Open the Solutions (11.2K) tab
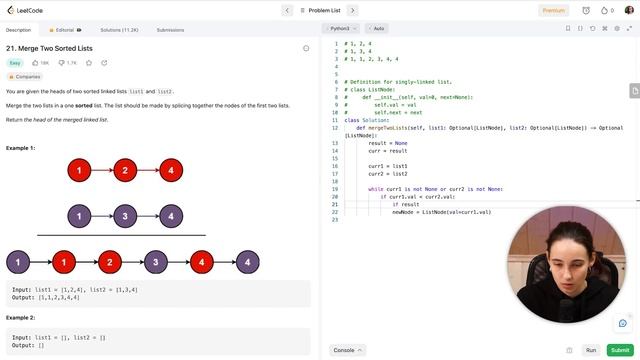 click(119, 30)
